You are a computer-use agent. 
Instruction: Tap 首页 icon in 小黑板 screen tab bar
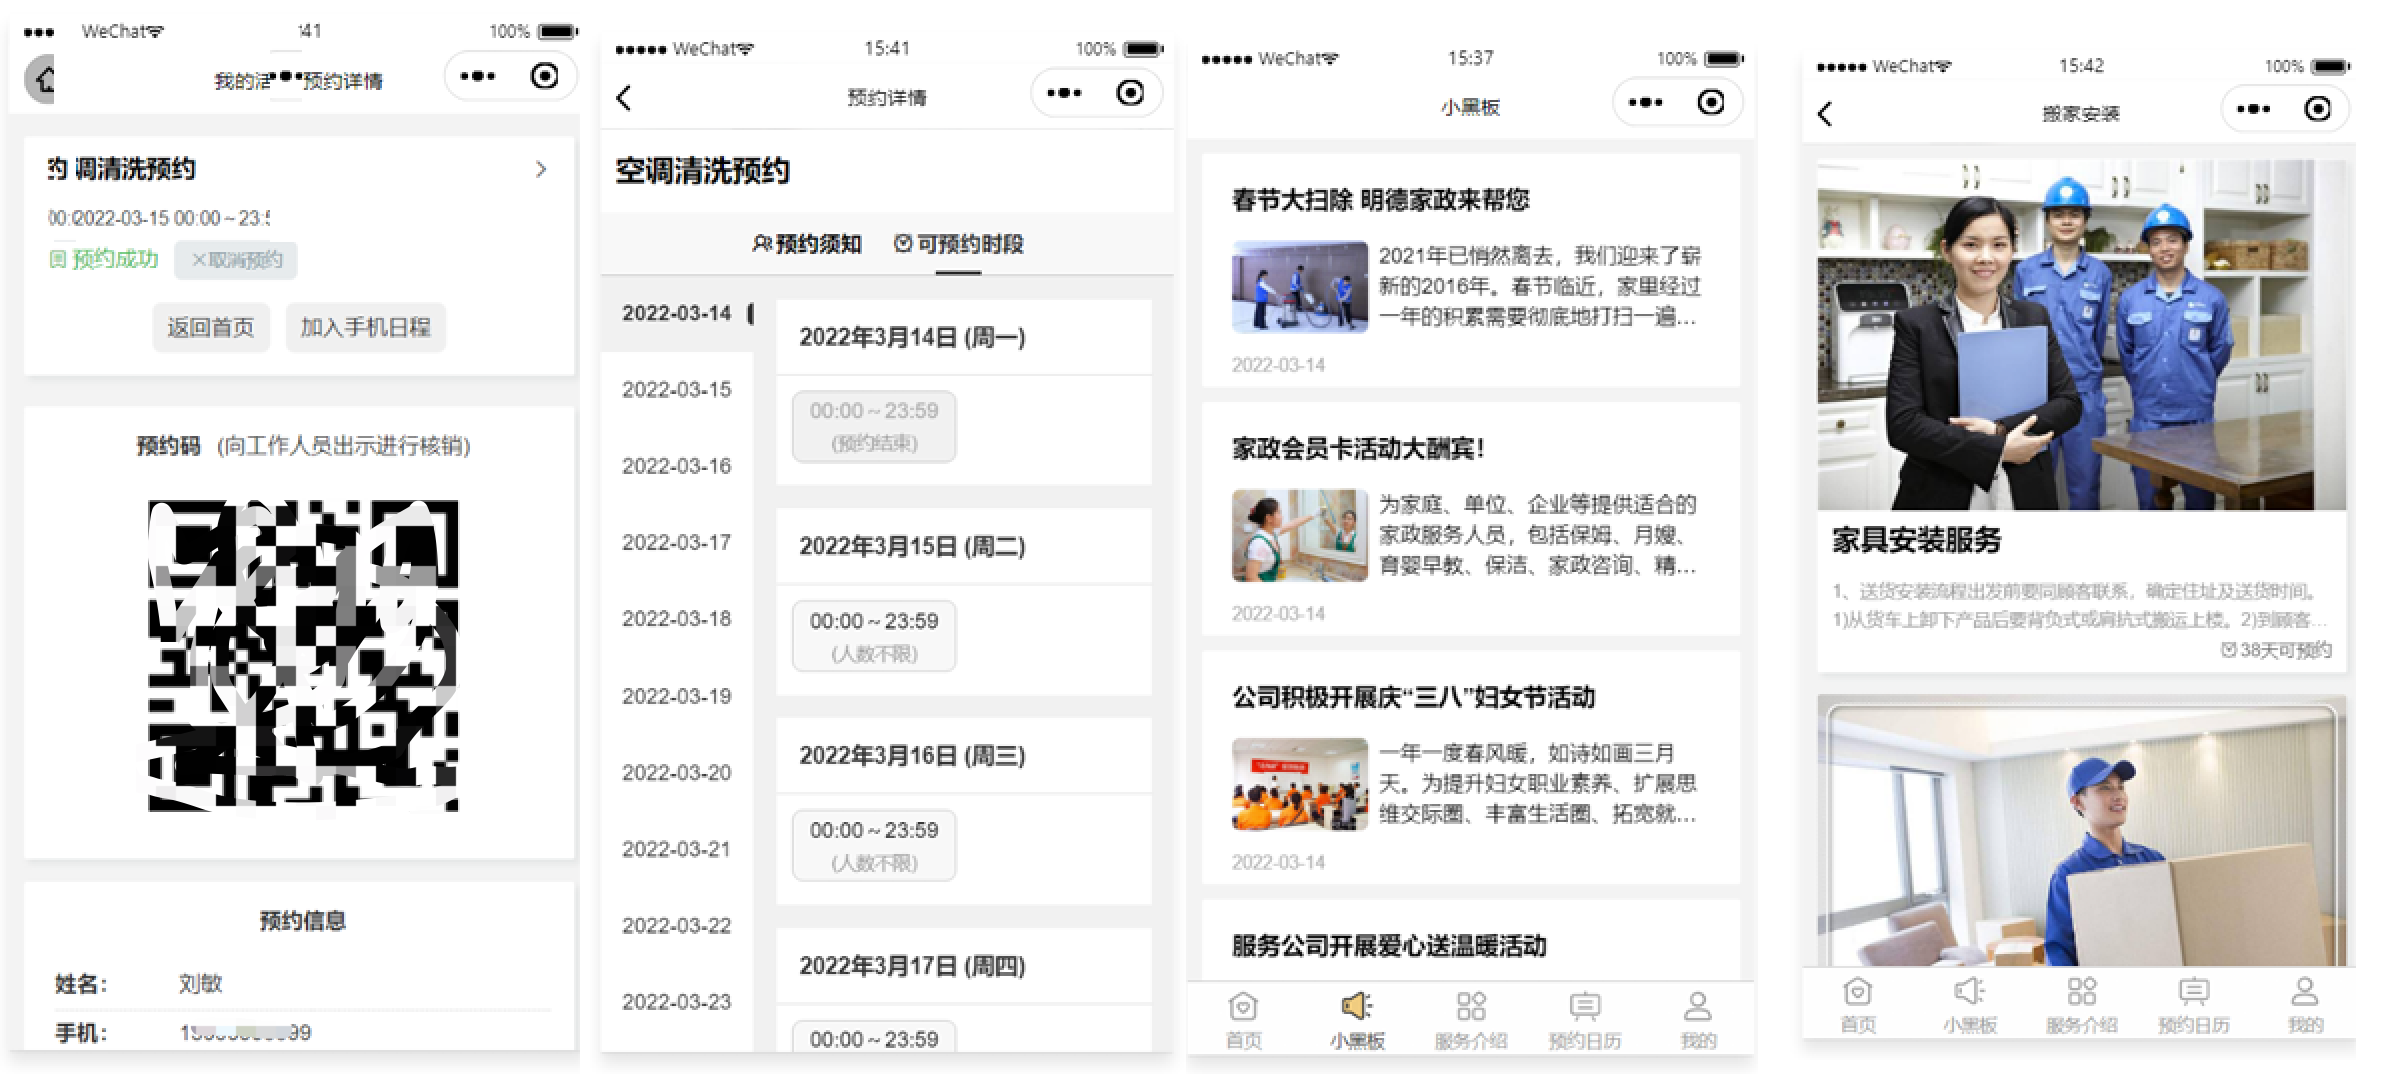(1243, 1006)
